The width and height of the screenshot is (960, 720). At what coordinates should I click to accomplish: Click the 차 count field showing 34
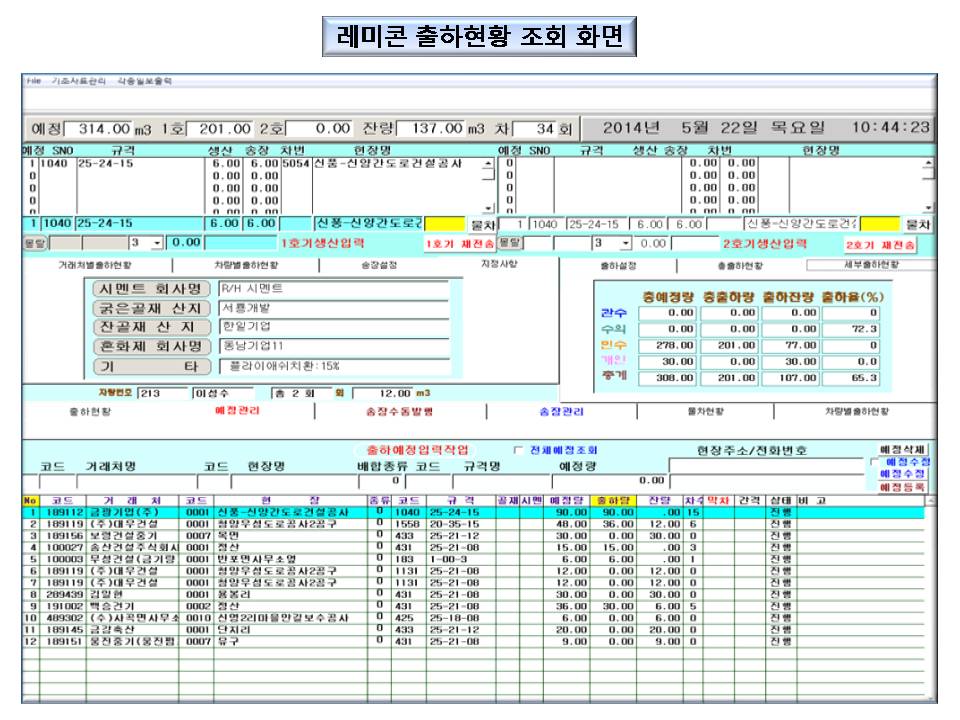[x=534, y=129]
